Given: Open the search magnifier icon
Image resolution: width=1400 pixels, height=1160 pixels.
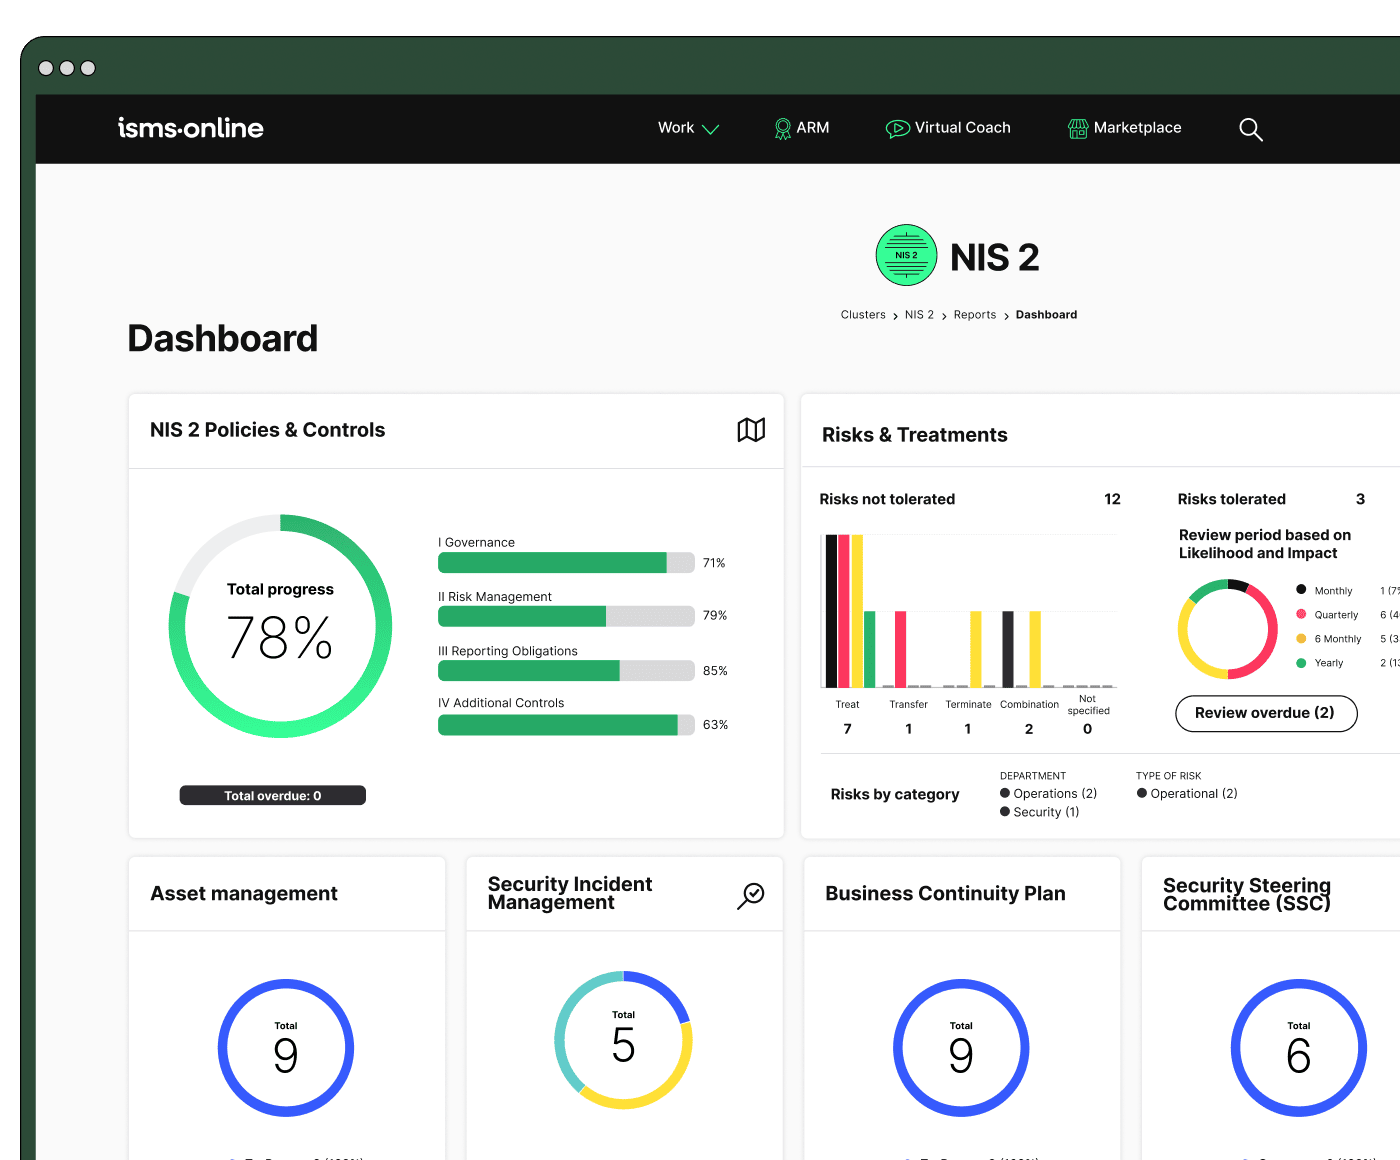Looking at the screenshot, I should [1250, 129].
